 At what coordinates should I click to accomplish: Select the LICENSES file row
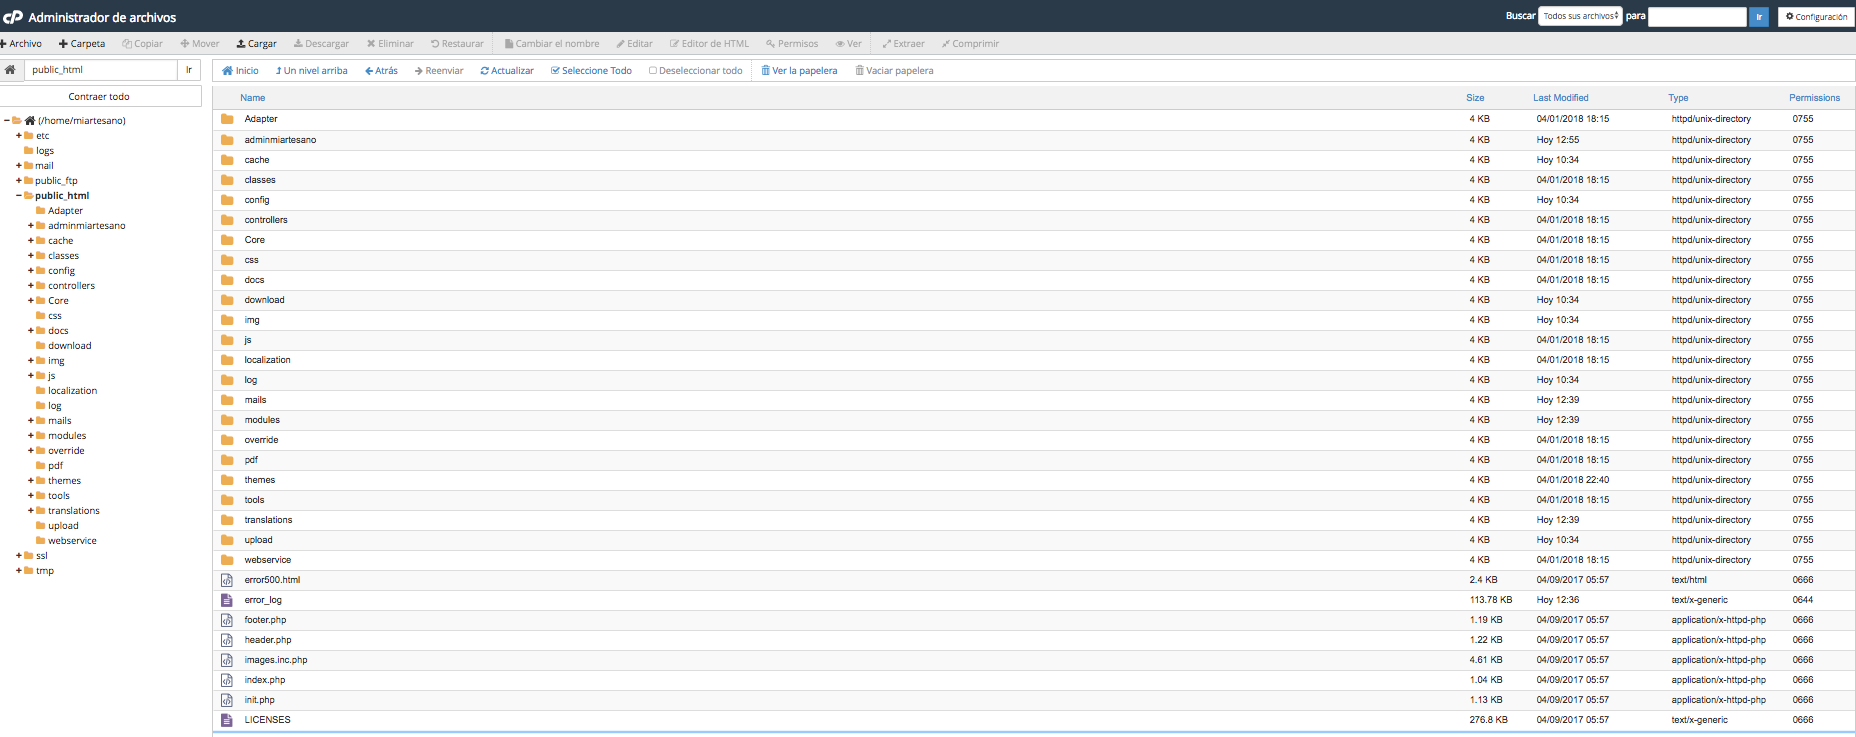point(1034,720)
